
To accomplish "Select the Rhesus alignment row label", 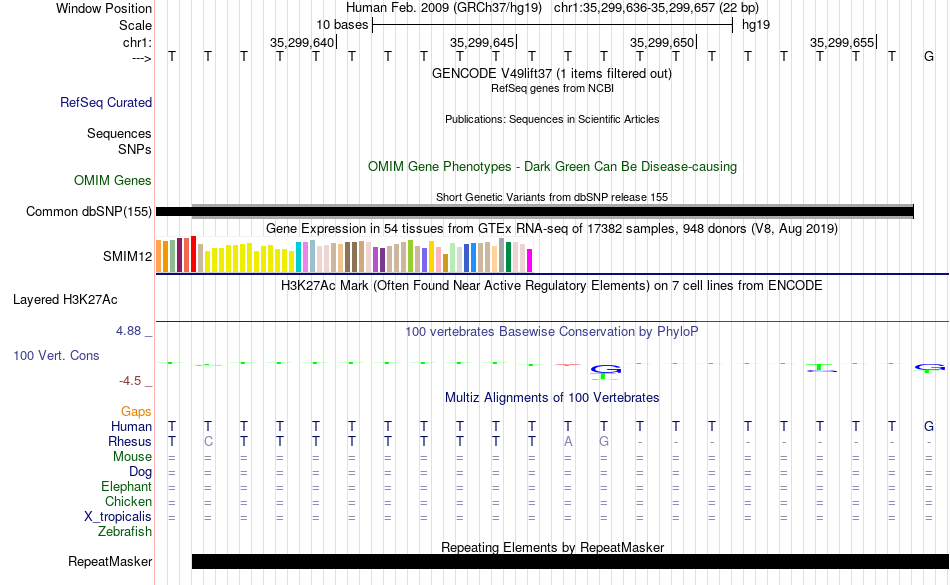I will [130, 441].
